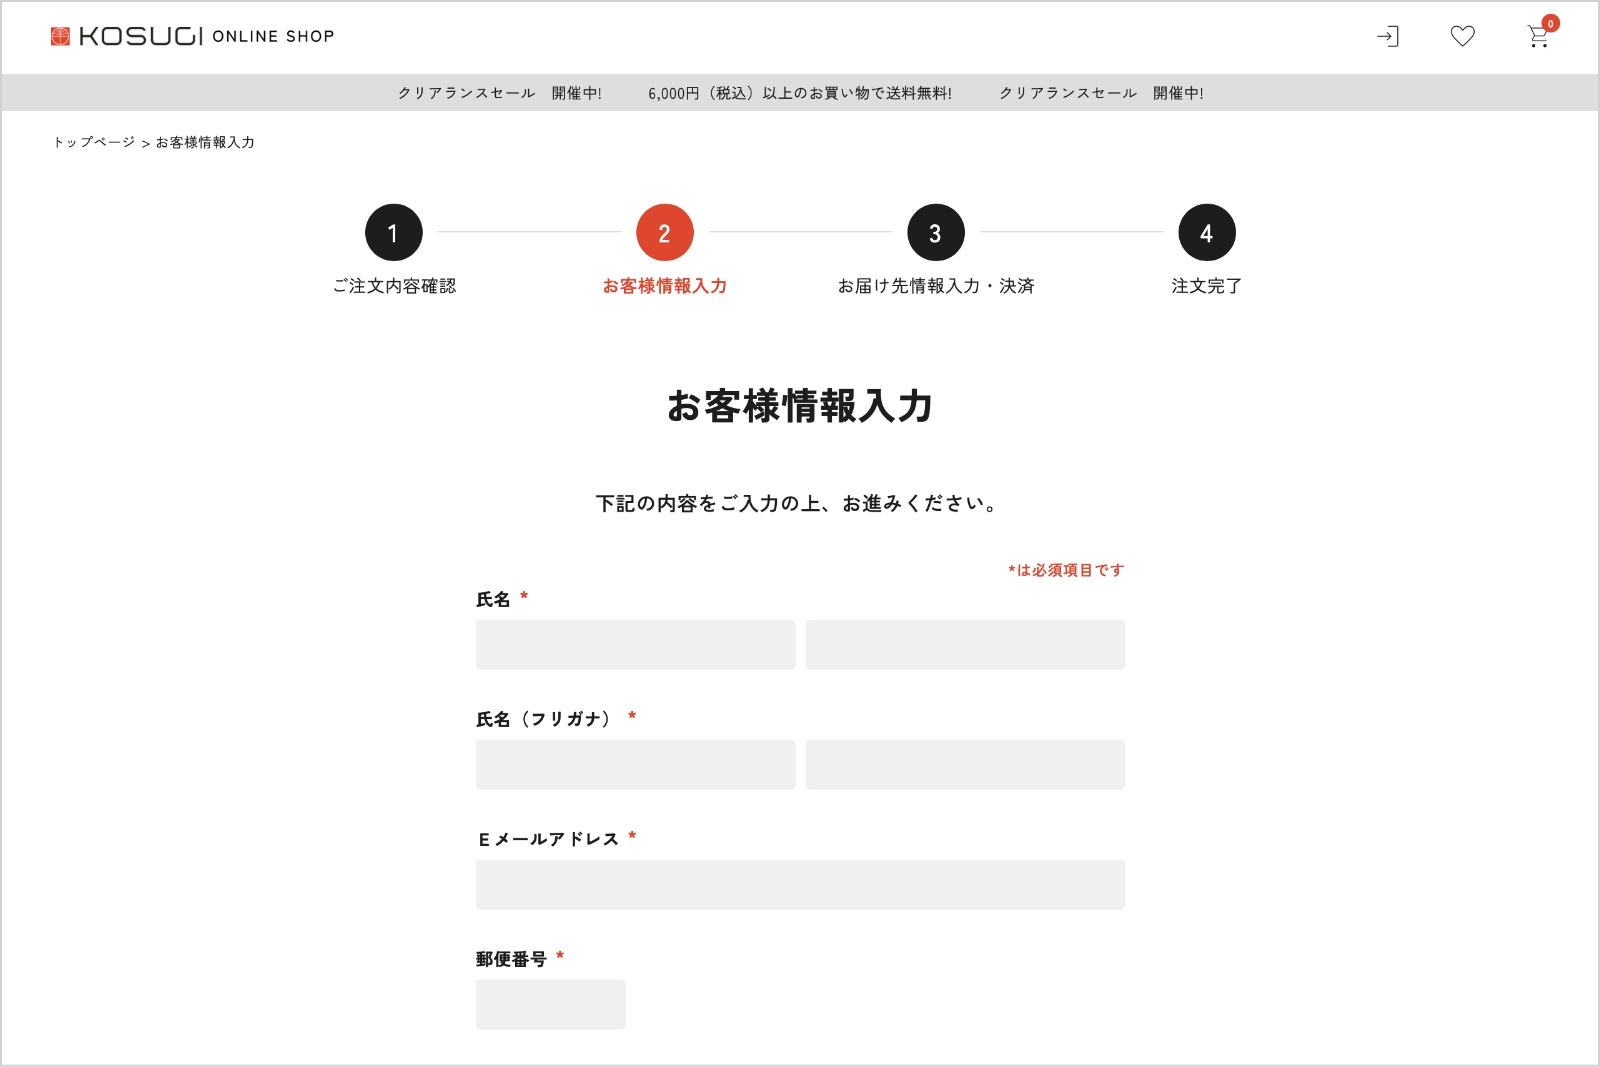1600x1067 pixels.
Task: Click the 郵便番号 postal code field
Action: click(x=550, y=1004)
